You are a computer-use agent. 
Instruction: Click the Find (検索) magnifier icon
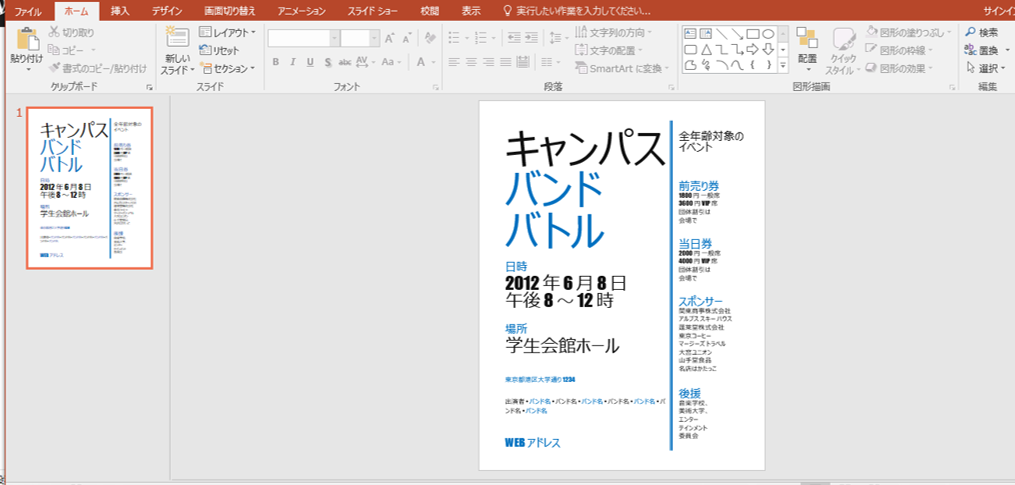pos(970,32)
